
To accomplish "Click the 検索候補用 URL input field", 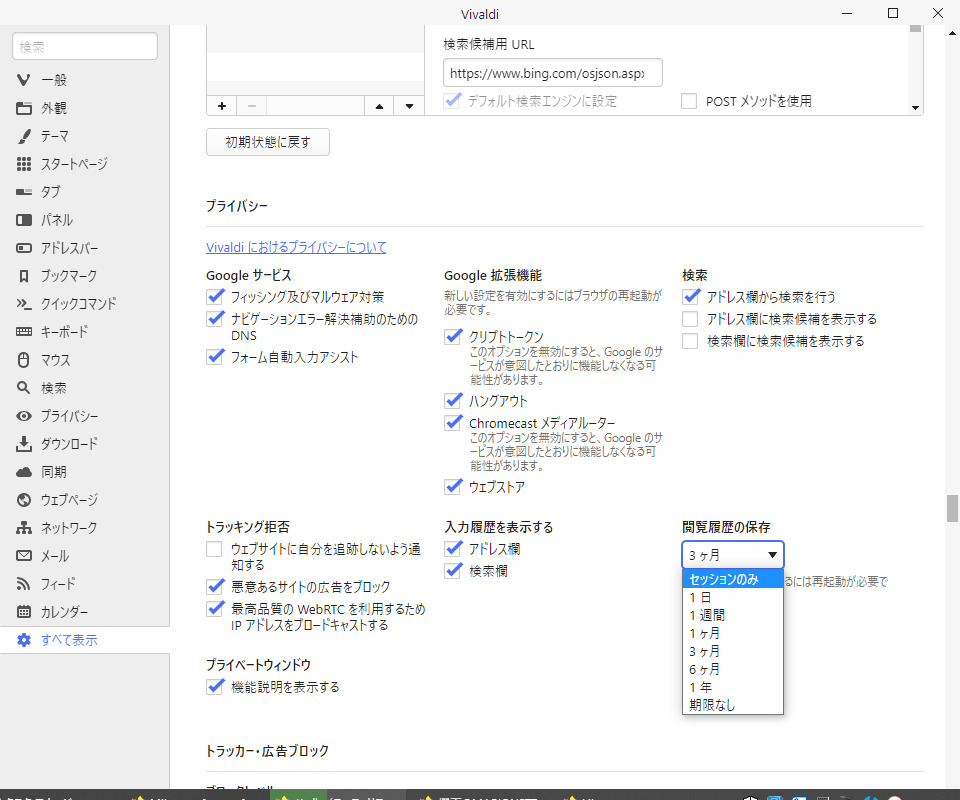I will [x=552, y=73].
